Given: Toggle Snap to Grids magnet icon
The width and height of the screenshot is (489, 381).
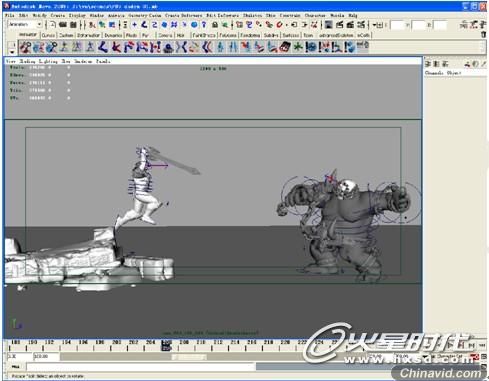Looking at the screenshot, I should pyautogui.click(x=239, y=25).
